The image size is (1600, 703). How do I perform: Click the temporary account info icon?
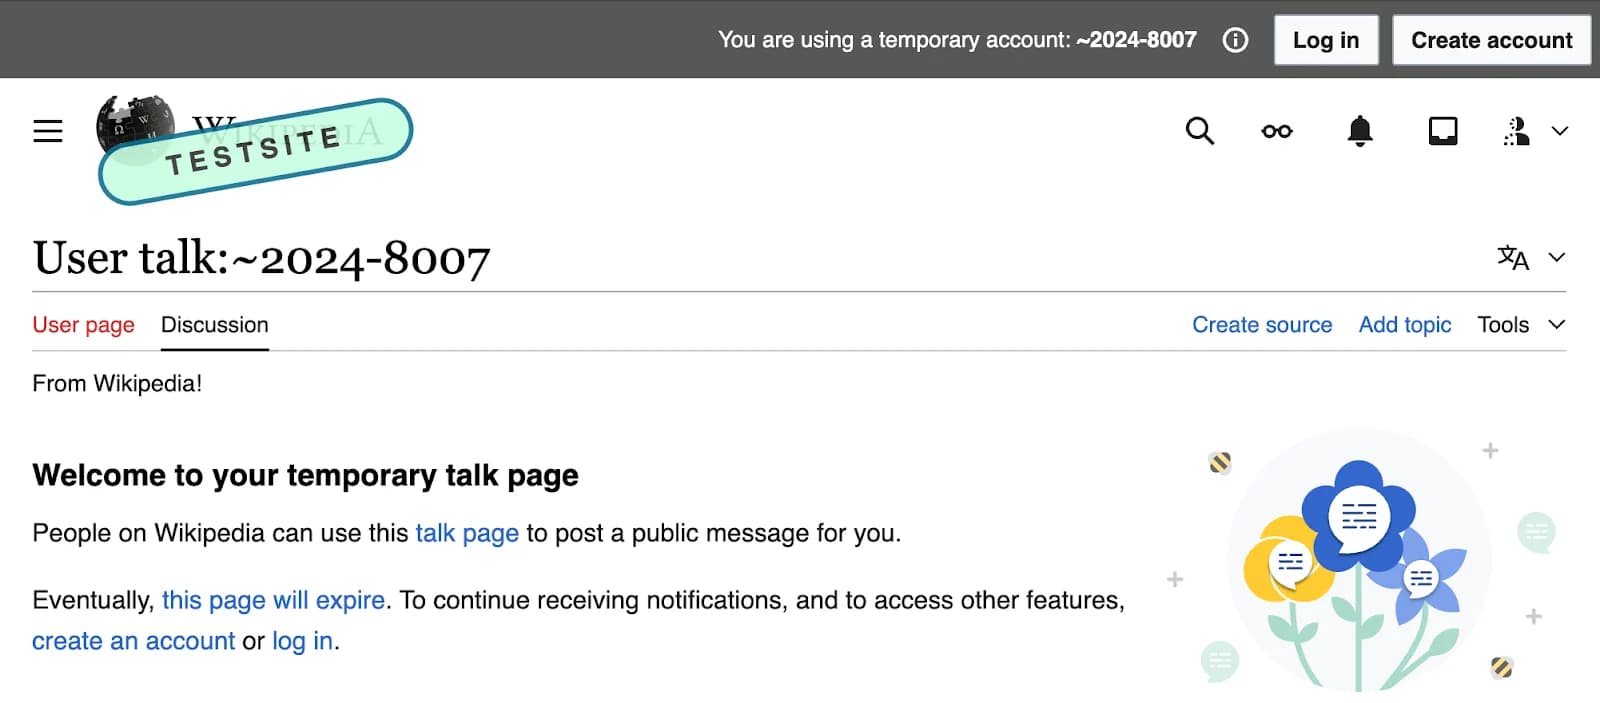click(x=1235, y=40)
